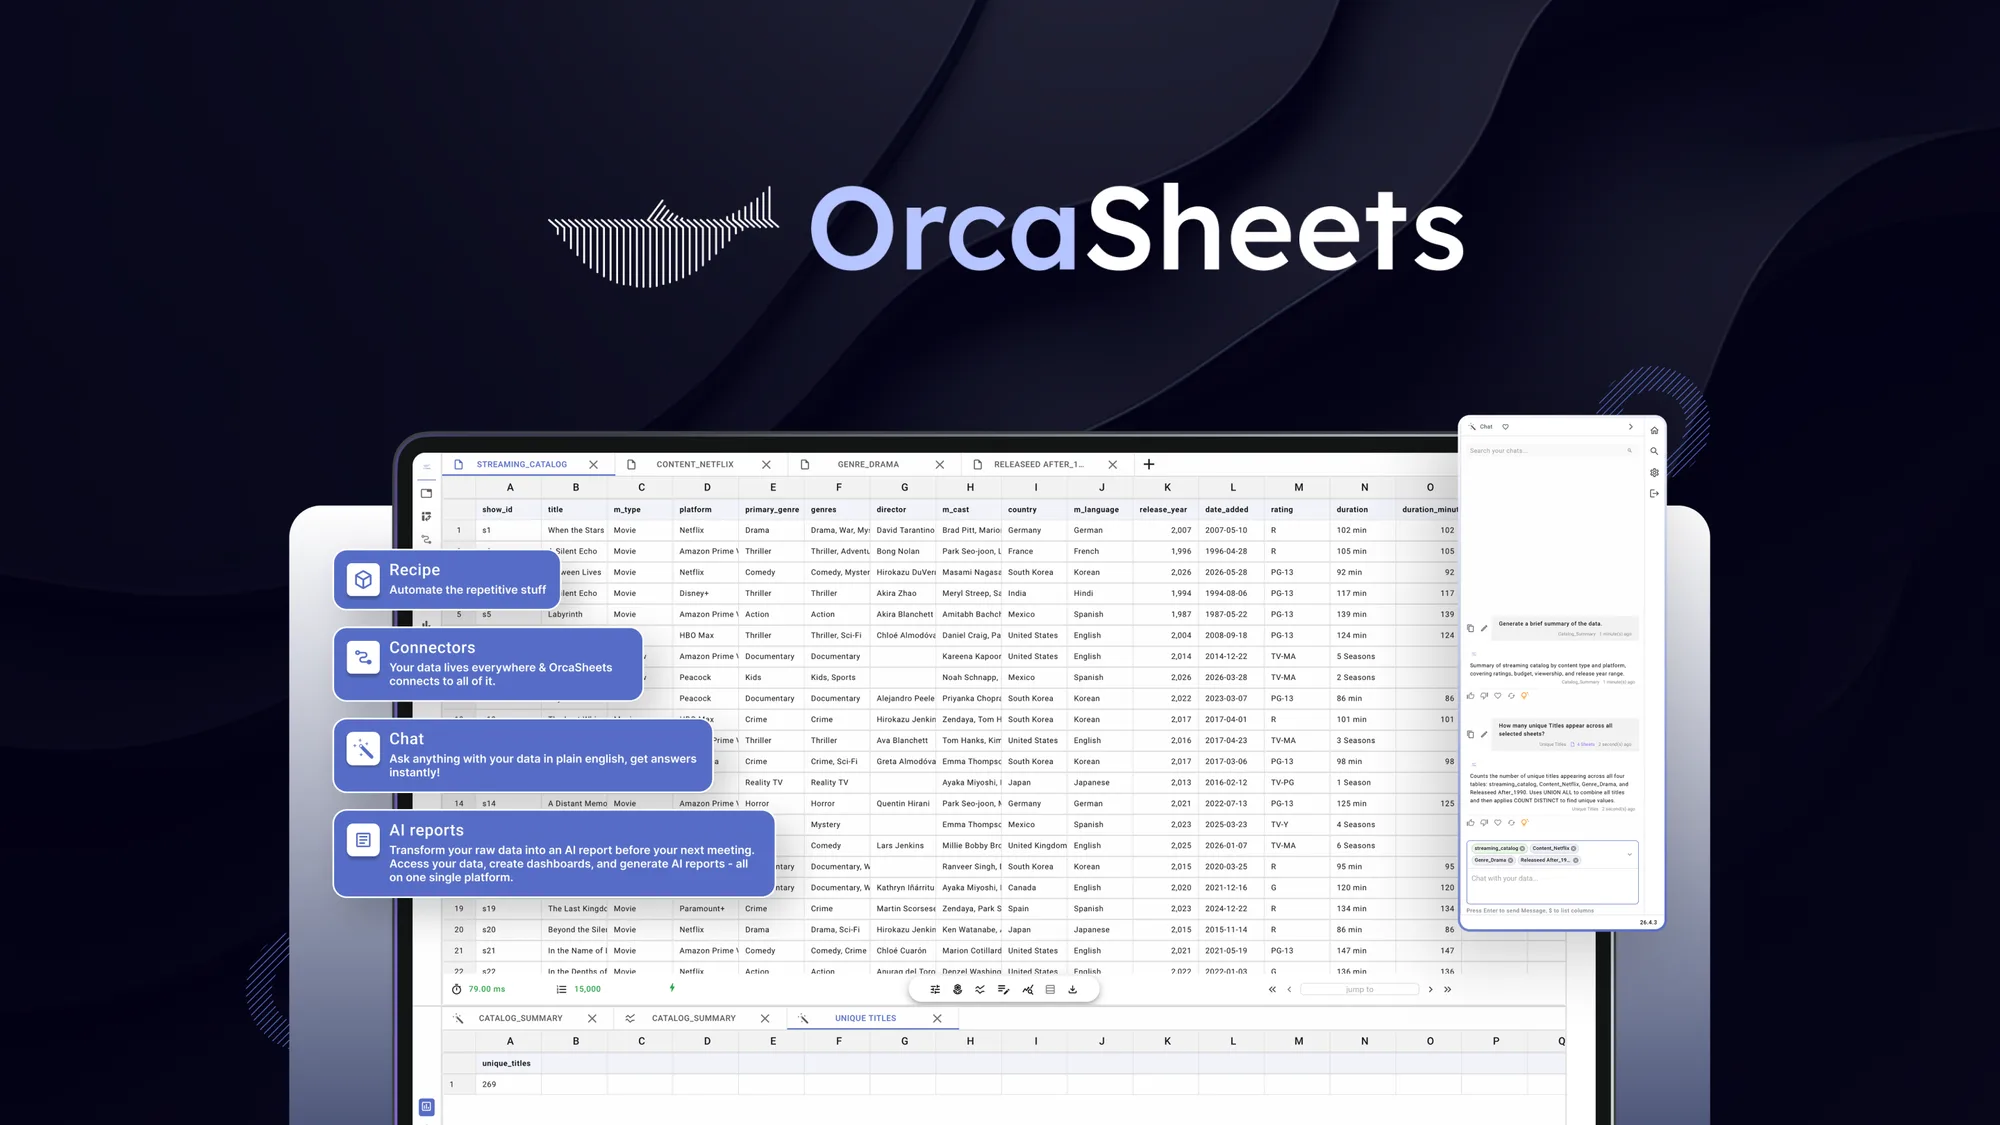
Task: Open the filter settings icon in bottom toolbar
Action: coord(935,990)
